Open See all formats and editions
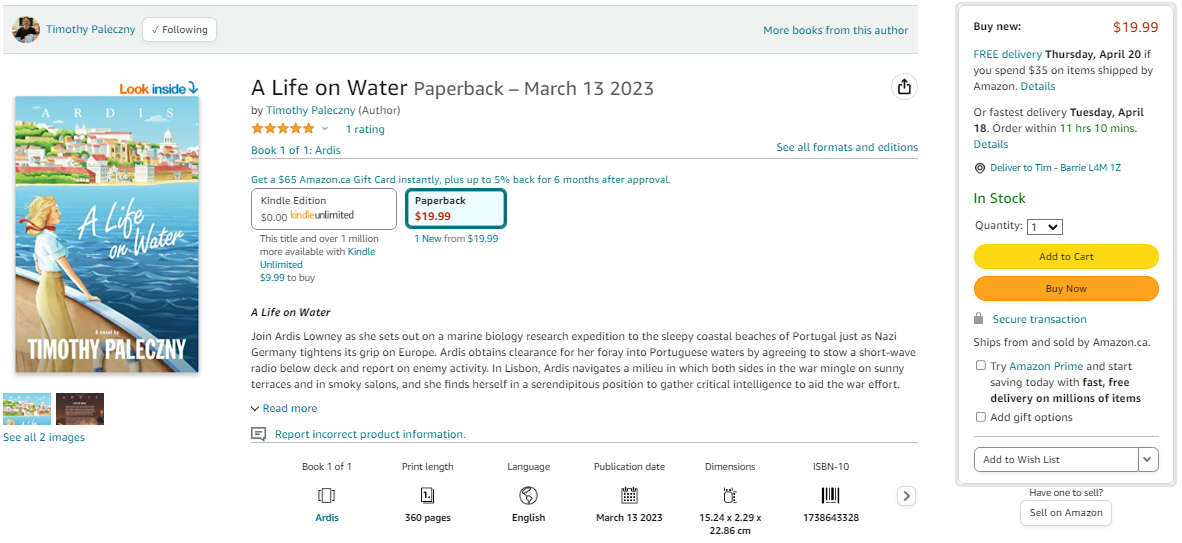The width and height of the screenshot is (1182, 543). pyautogui.click(x=847, y=147)
